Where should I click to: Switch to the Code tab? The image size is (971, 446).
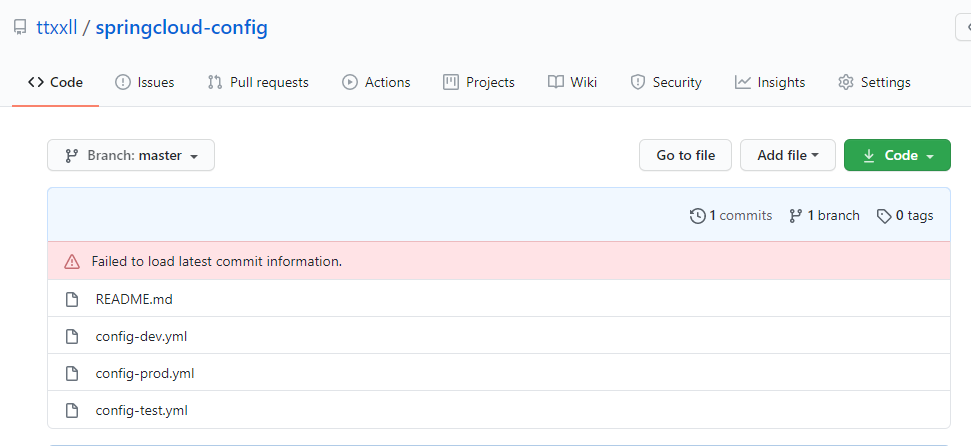tap(55, 82)
